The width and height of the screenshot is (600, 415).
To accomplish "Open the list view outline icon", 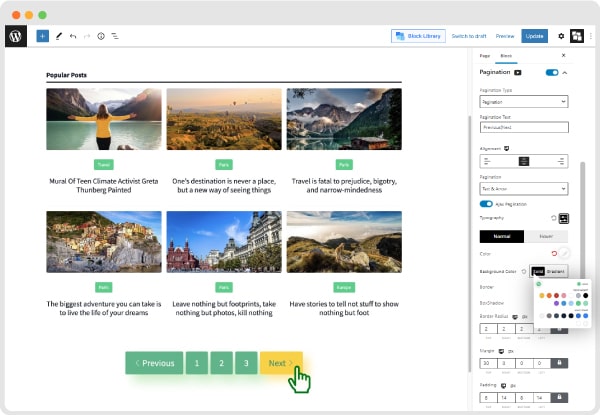I will (x=115, y=36).
